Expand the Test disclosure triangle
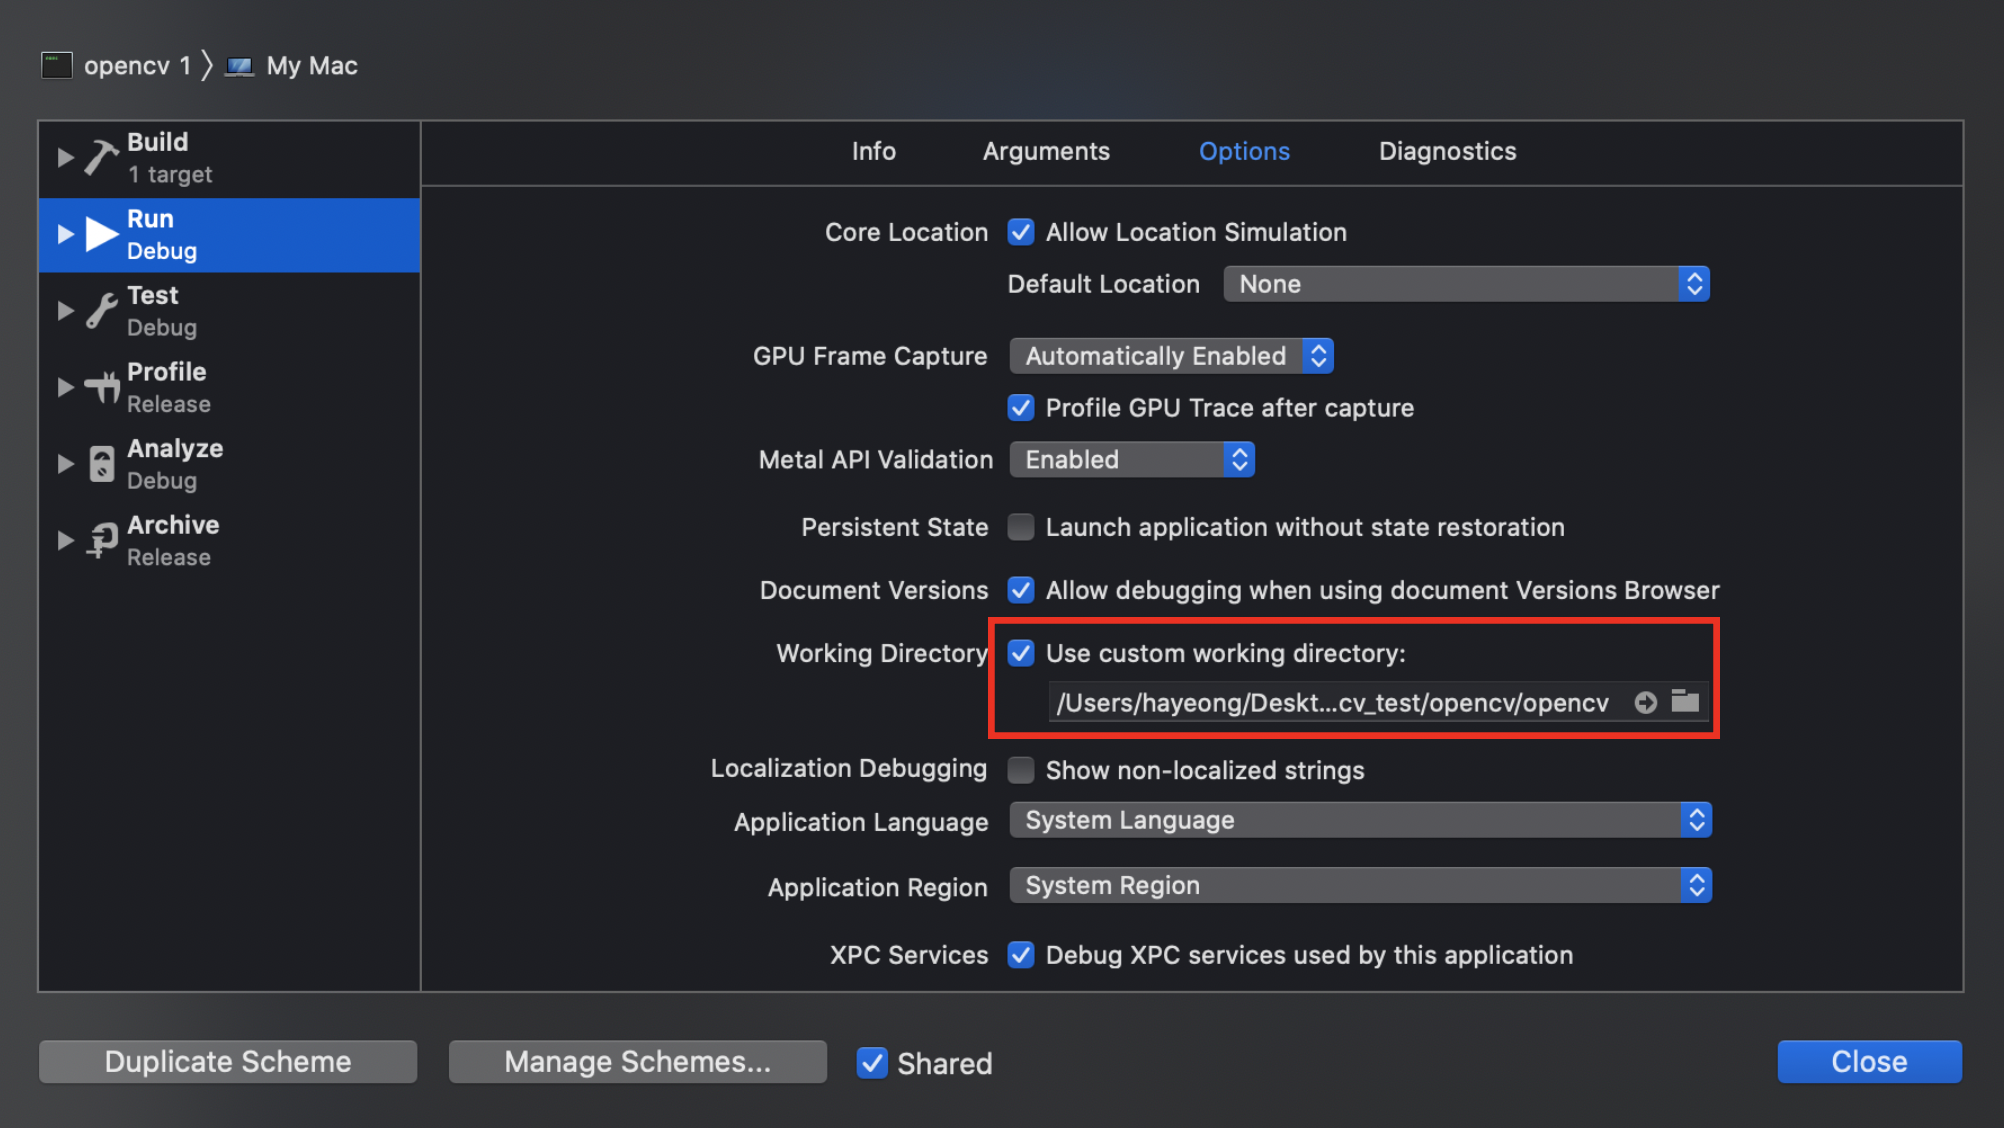Screen dimensions: 2004x1128 65,311
